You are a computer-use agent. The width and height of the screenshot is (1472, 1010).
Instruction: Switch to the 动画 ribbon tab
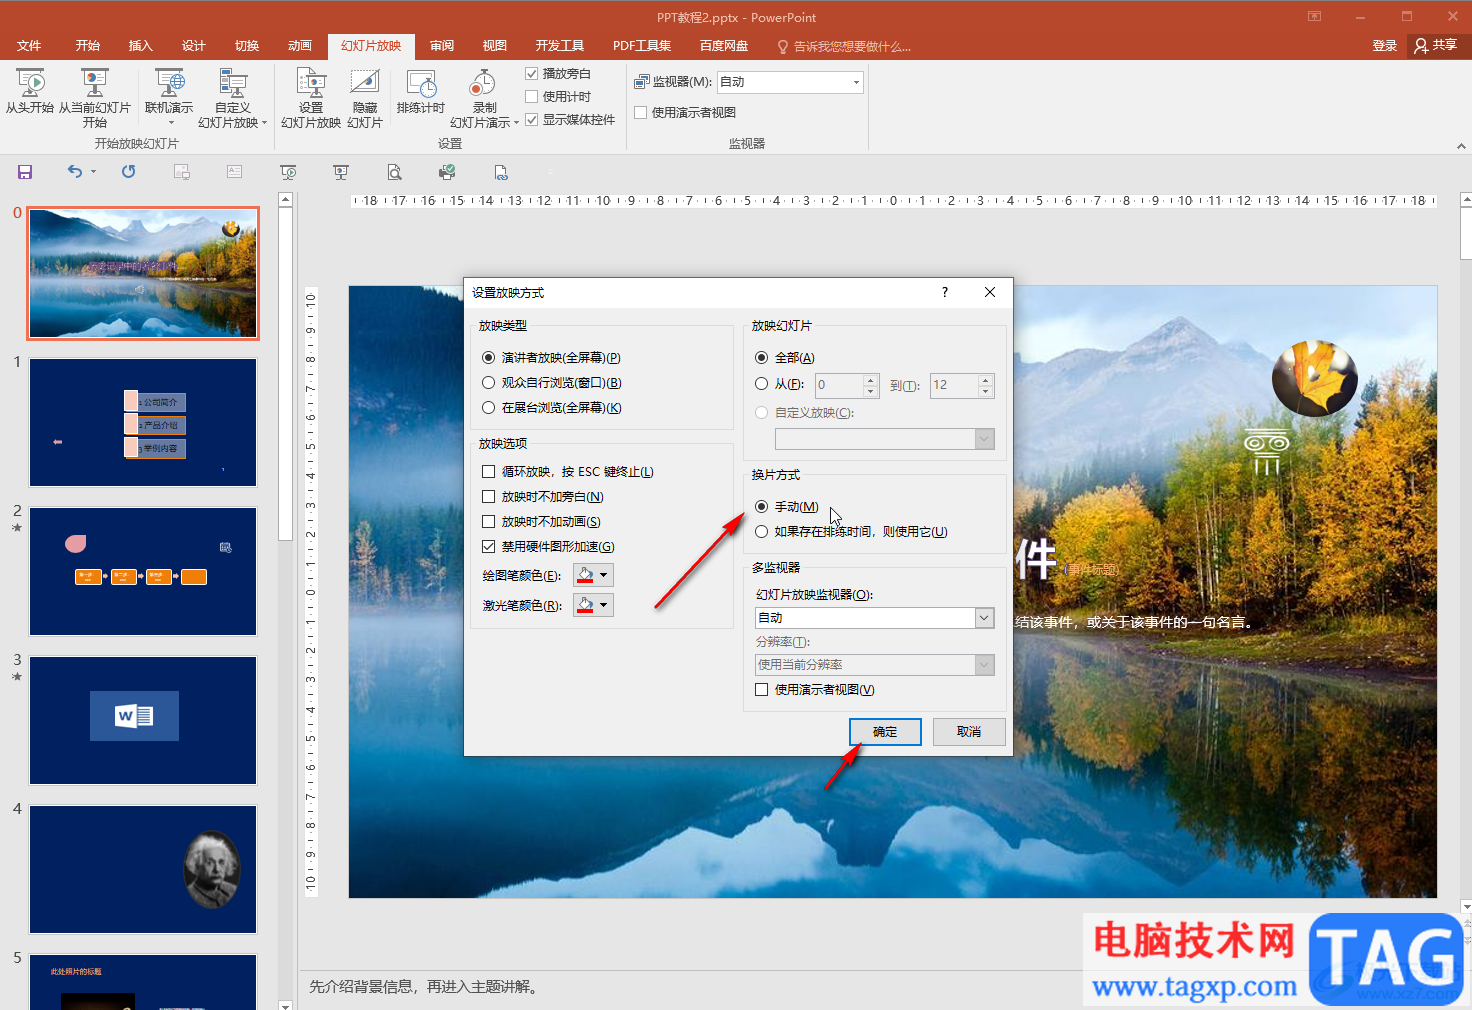pyautogui.click(x=300, y=46)
